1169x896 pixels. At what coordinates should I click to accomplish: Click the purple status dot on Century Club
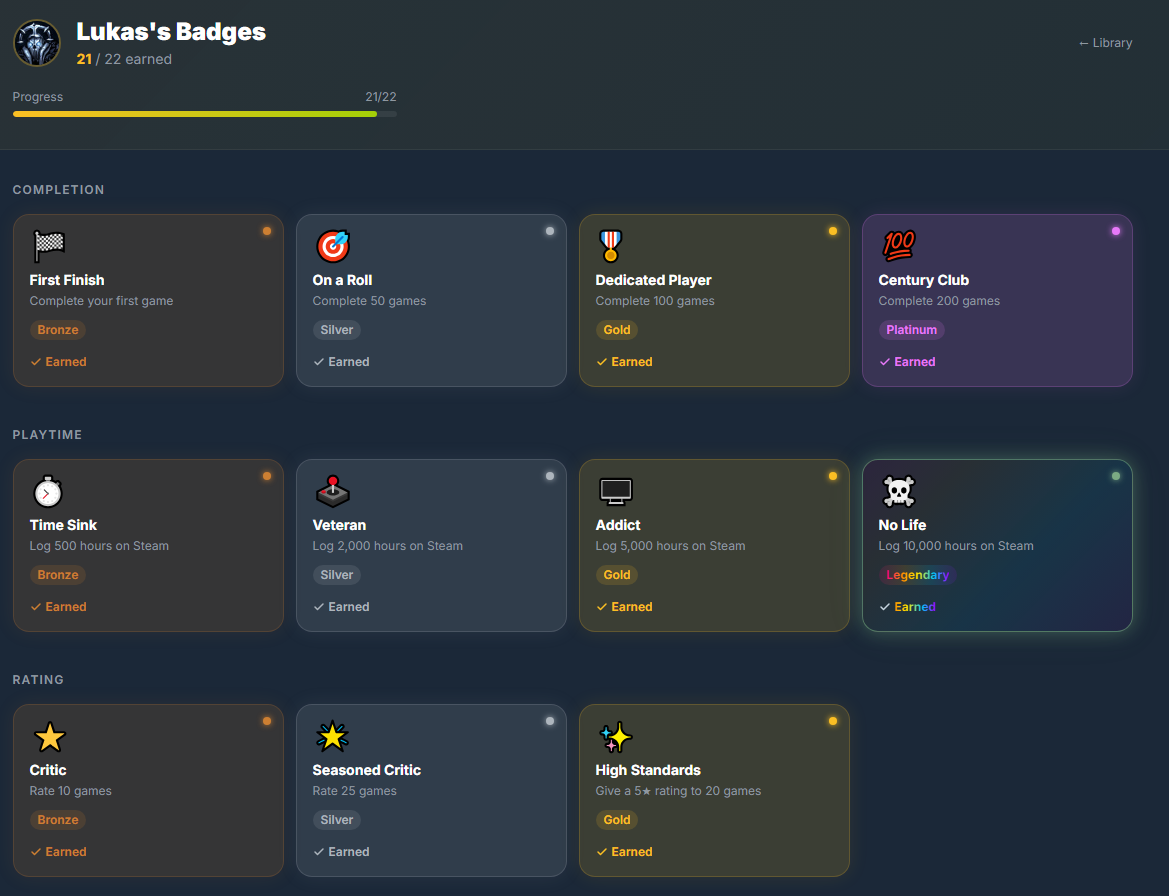[1115, 231]
